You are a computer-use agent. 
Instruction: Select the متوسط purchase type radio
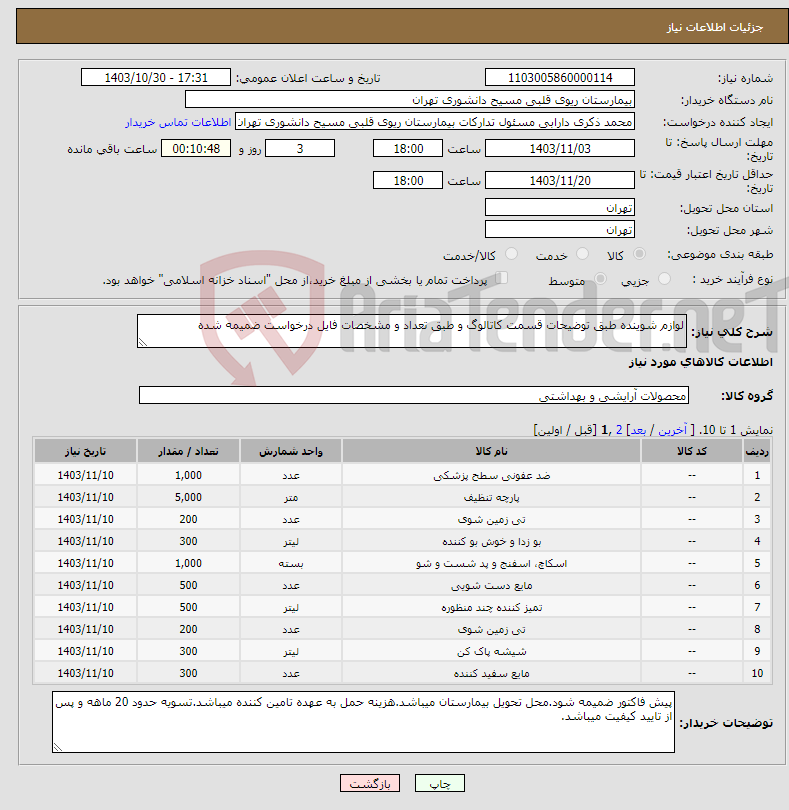pyautogui.click(x=600, y=279)
